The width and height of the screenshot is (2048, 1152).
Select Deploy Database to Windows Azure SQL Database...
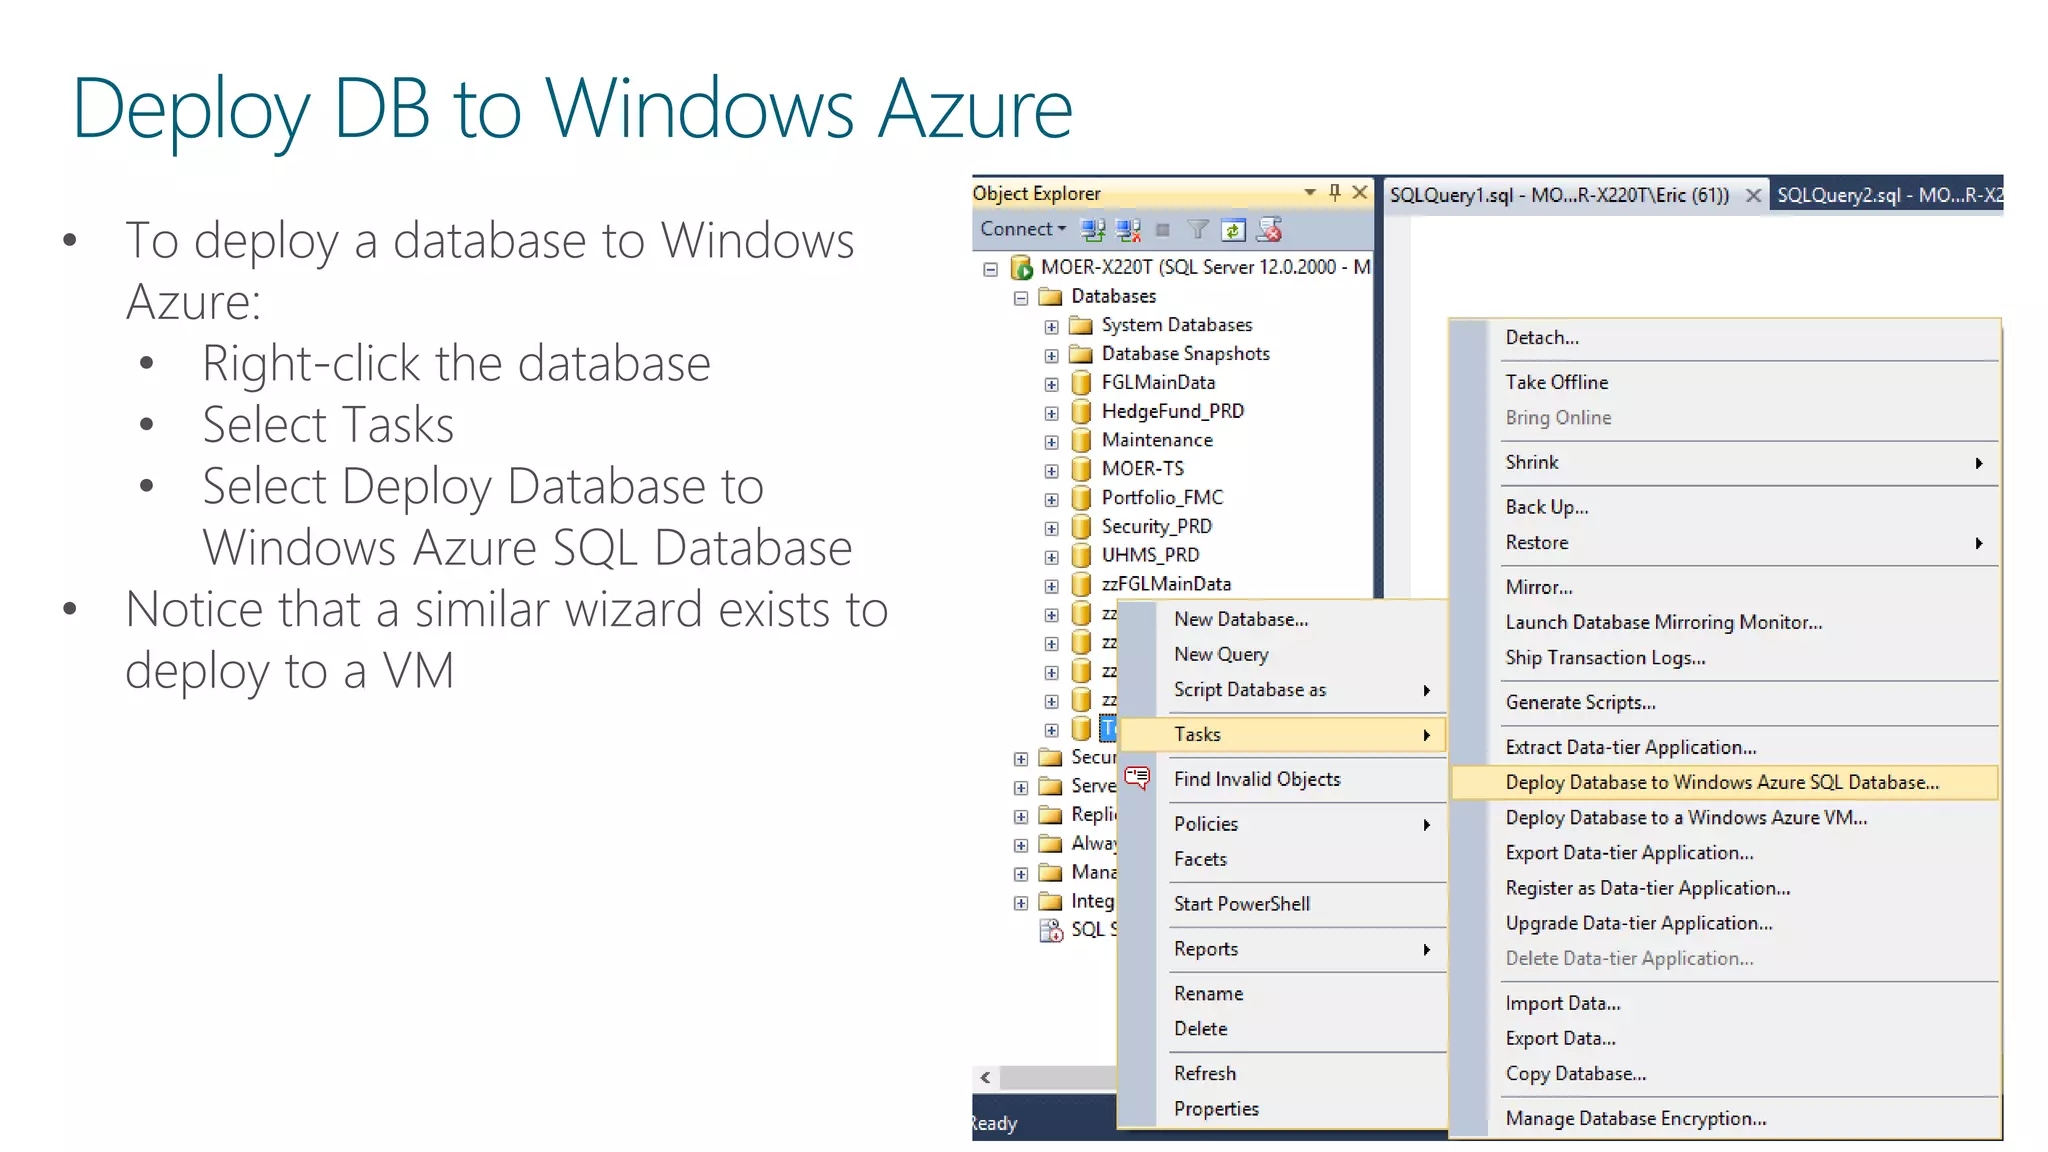[1725, 782]
